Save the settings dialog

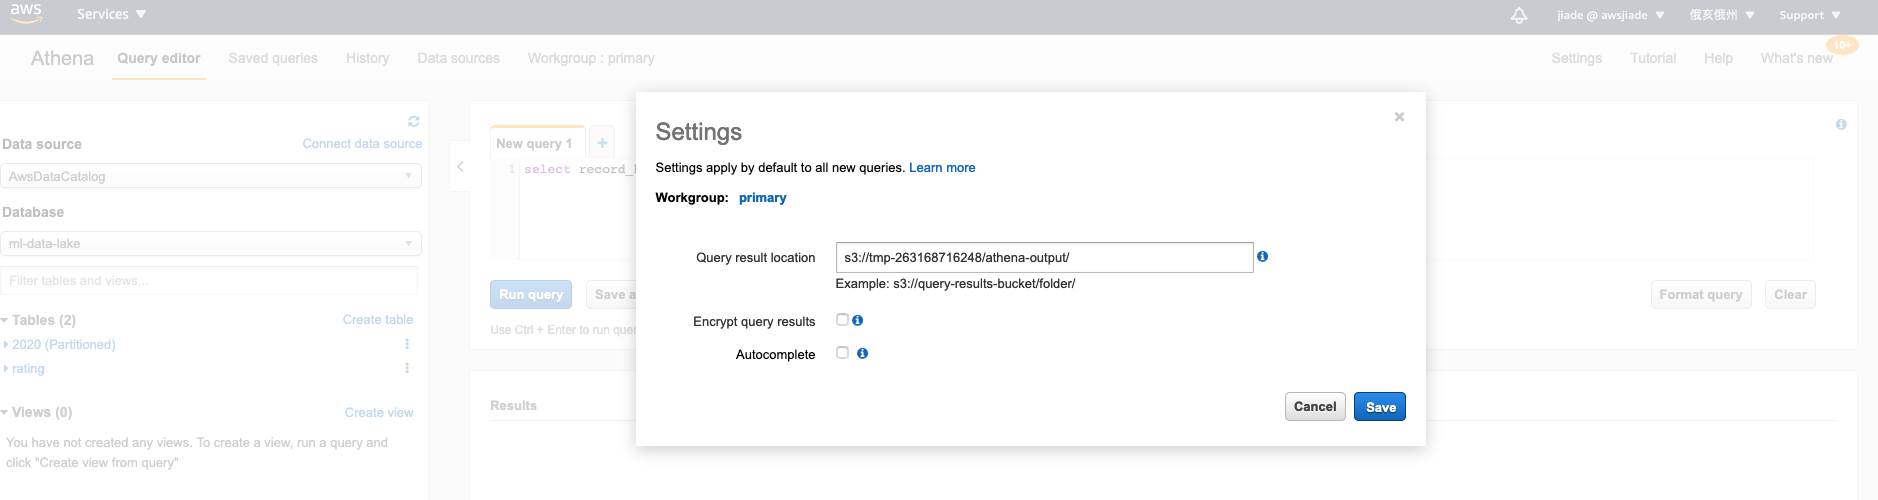tap(1379, 407)
